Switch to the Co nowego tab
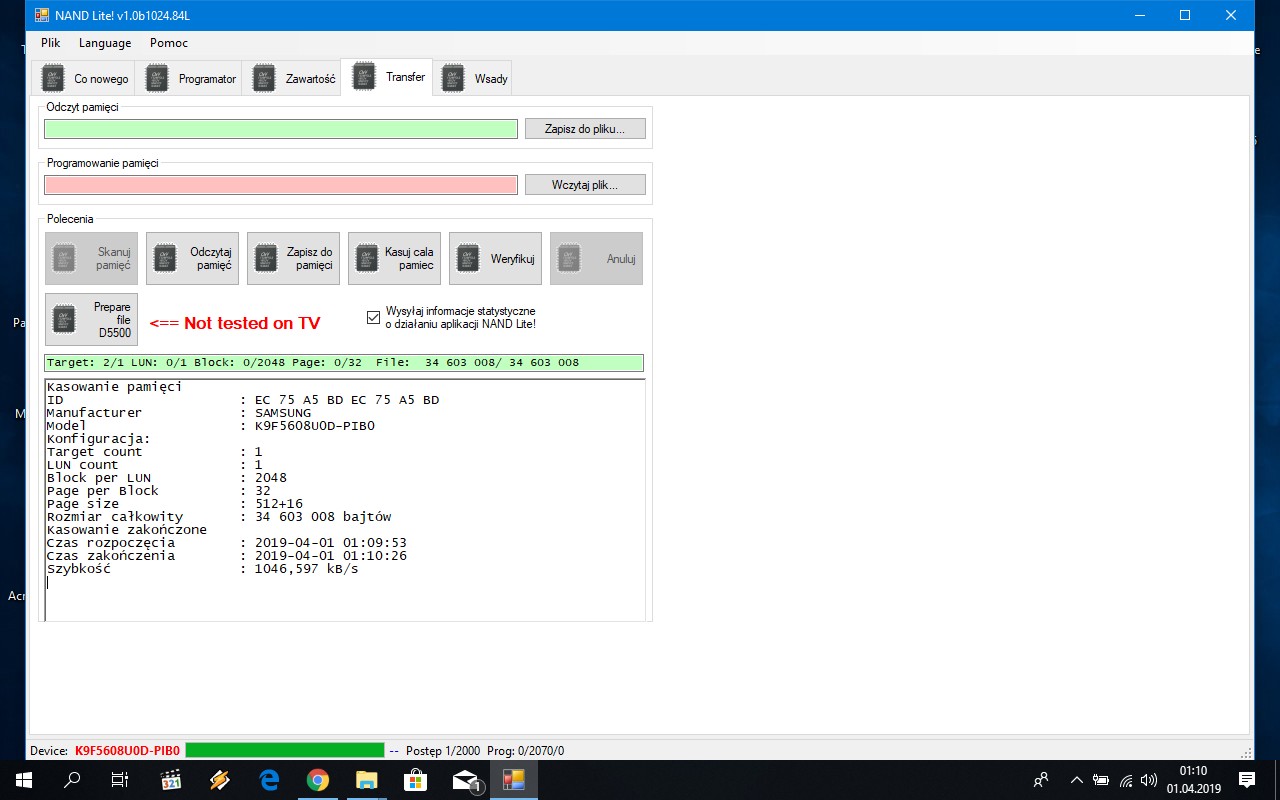 (x=84, y=79)
